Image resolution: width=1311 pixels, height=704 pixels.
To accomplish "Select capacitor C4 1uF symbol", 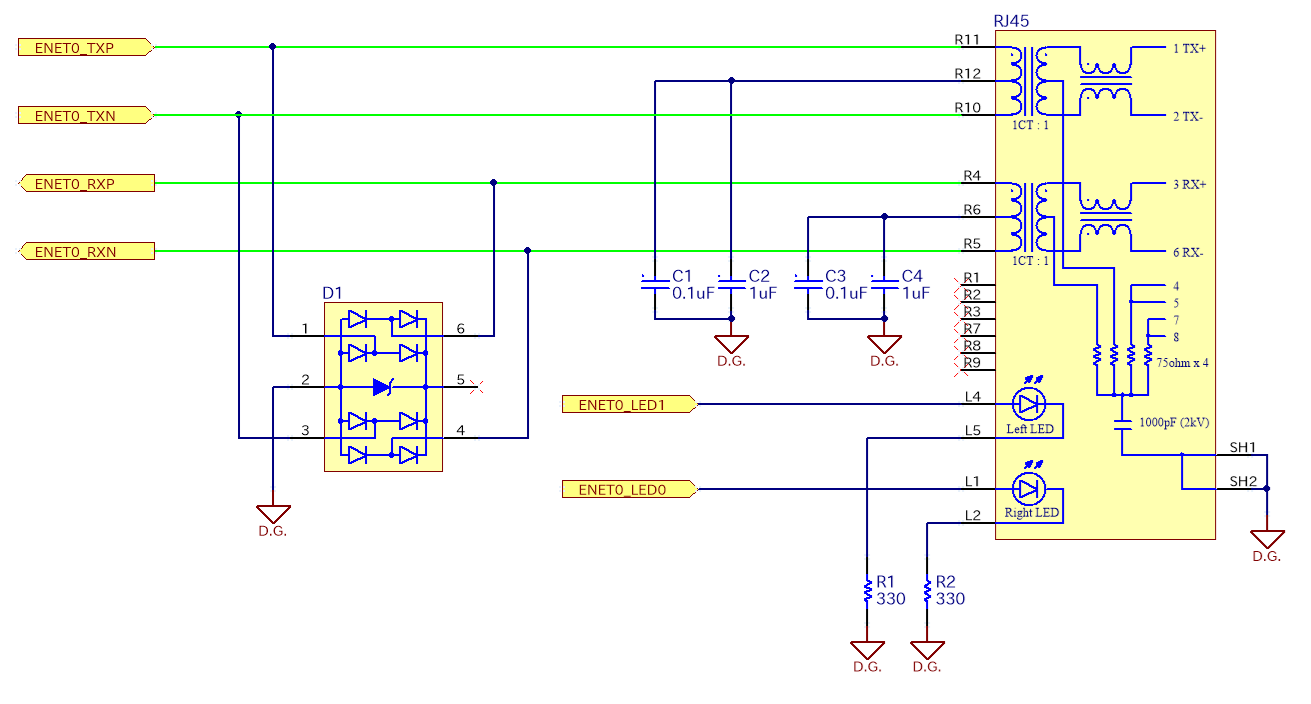I will click(x=884, y=284).
